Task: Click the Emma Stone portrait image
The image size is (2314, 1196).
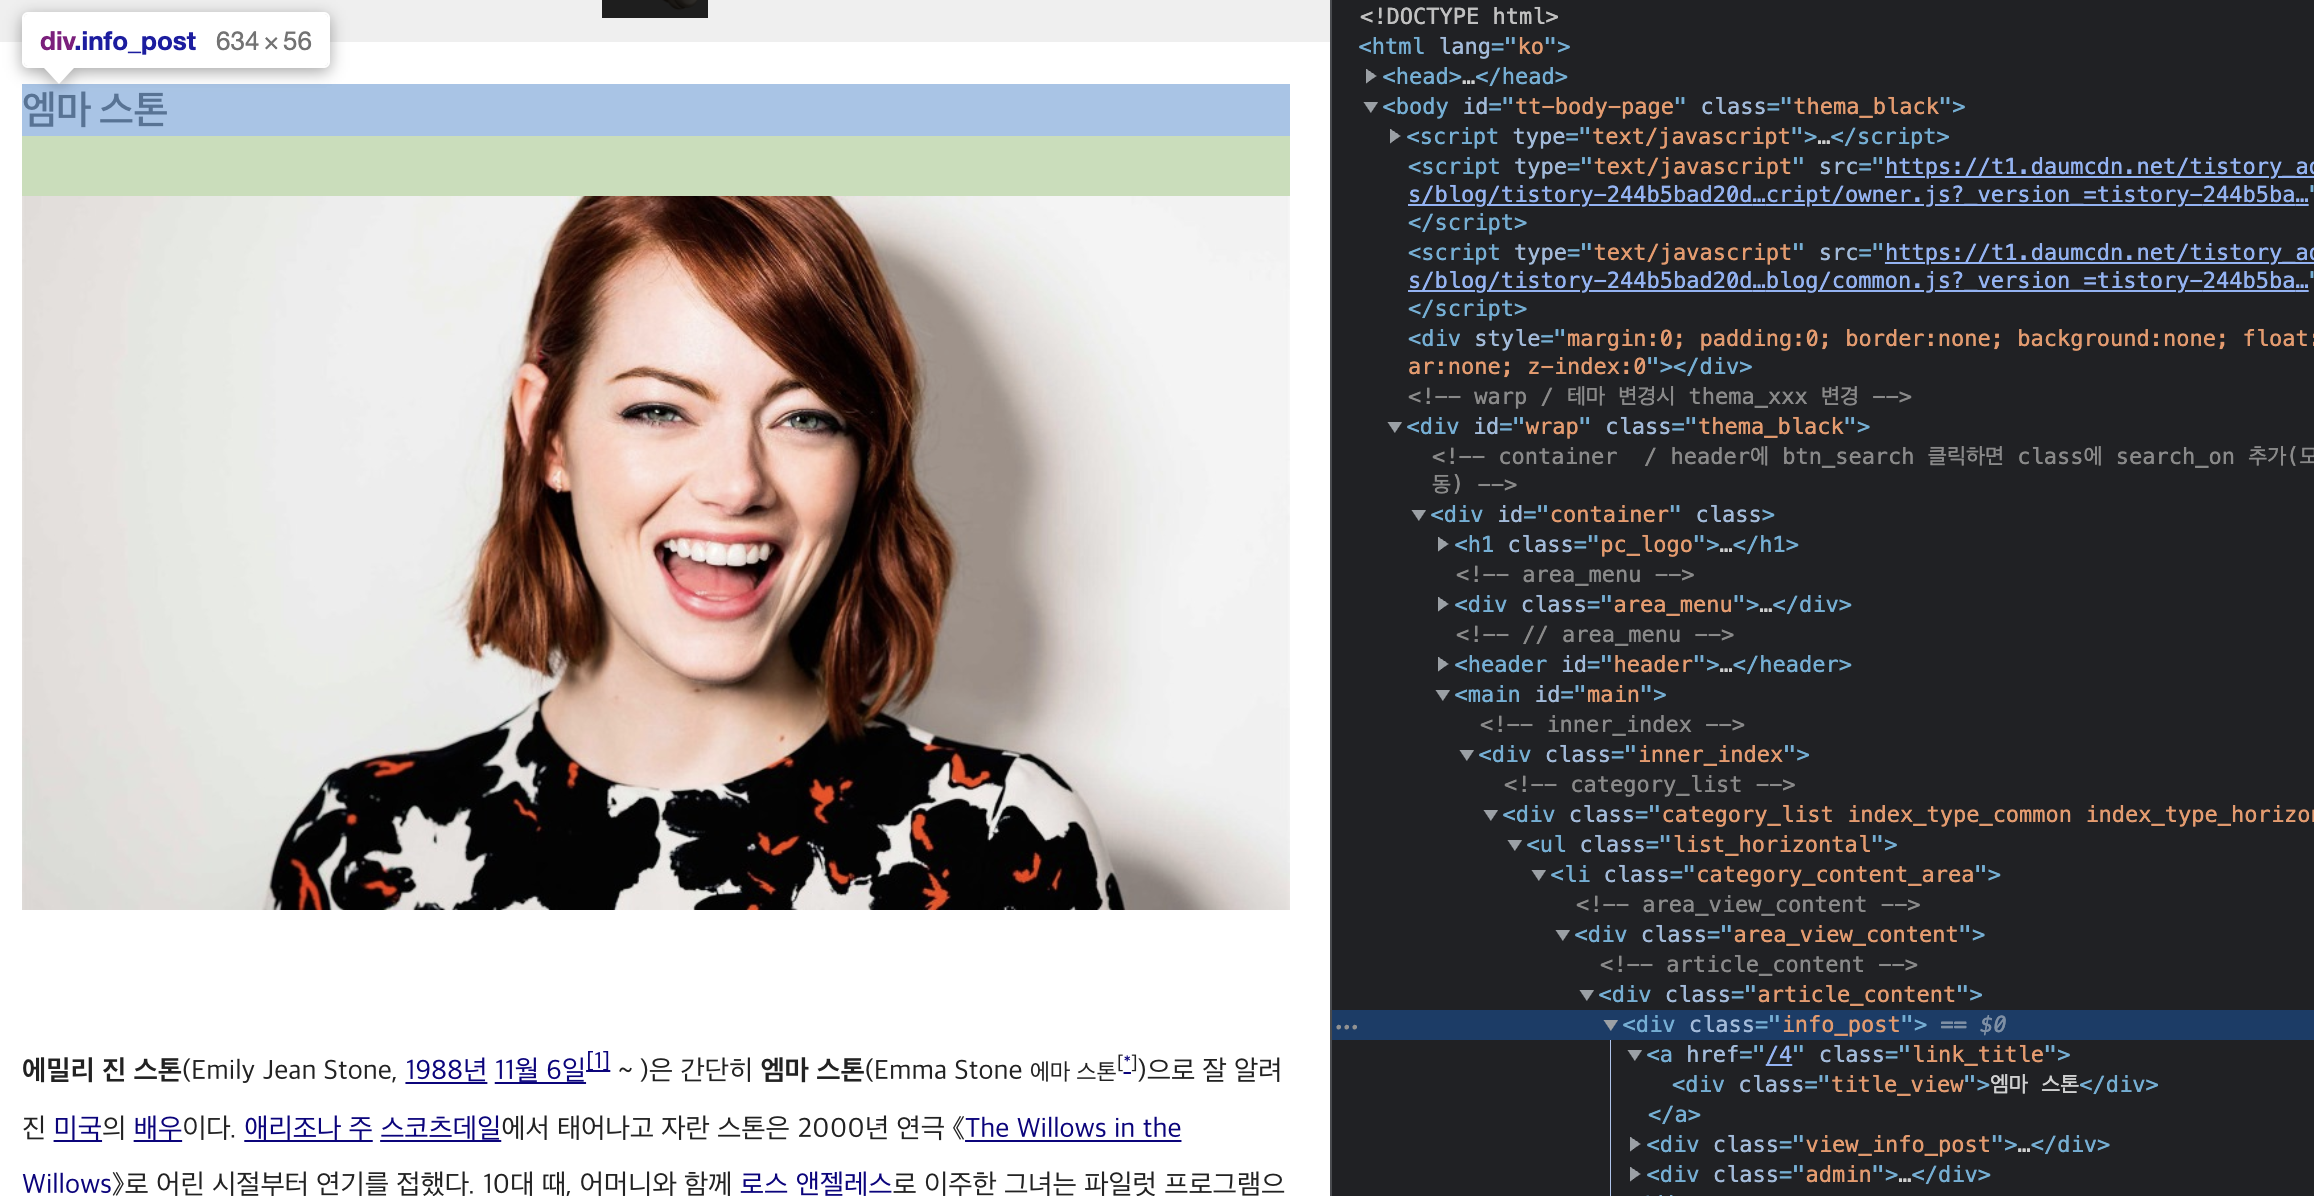Action: click(656, 553)
